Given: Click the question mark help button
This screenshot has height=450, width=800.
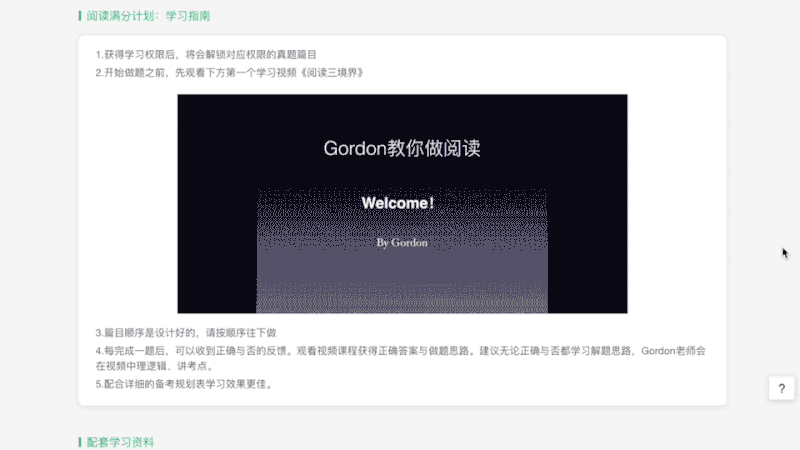Looking at the screenshot, I should [x=781, y=389].
